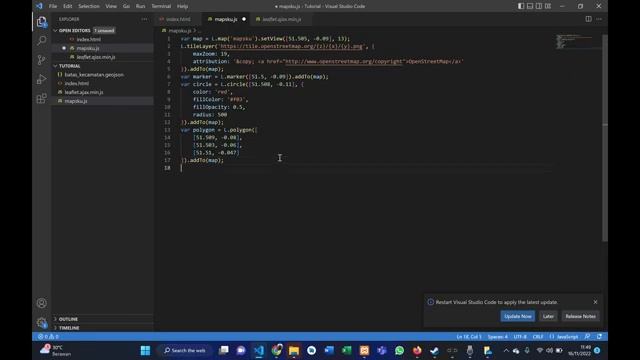Open the Search view in the activity bar
Image resolution: width=640 pixels, height=360 pixels.
coord(42,40)
